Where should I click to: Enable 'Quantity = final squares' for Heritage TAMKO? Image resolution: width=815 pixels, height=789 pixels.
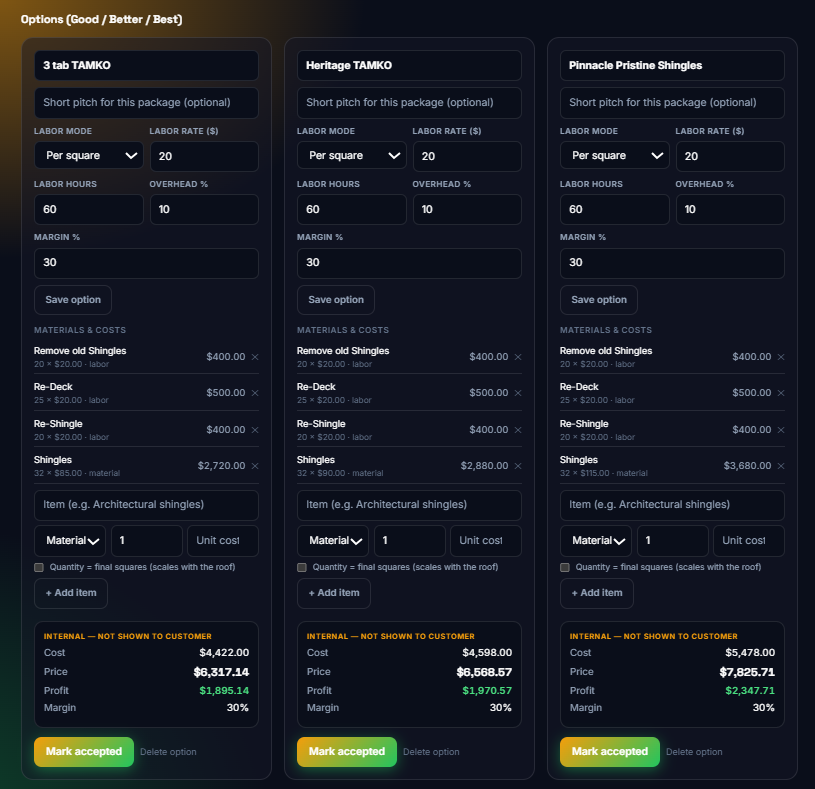coord(302,567)
